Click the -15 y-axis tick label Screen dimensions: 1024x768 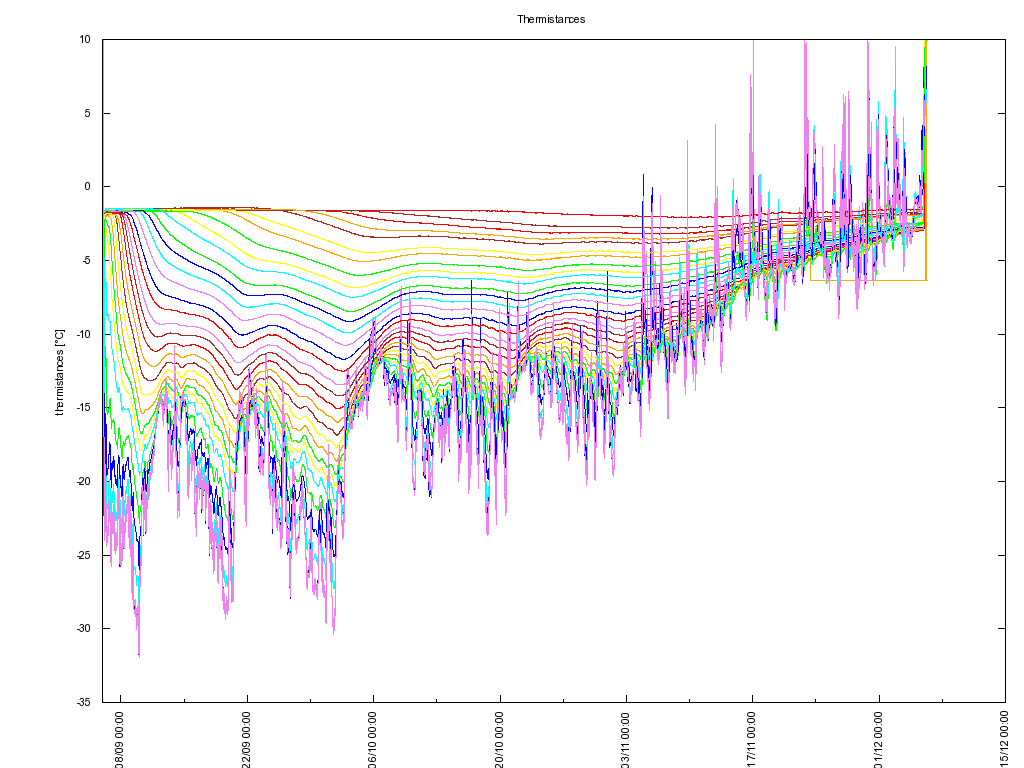coord(84,407)
